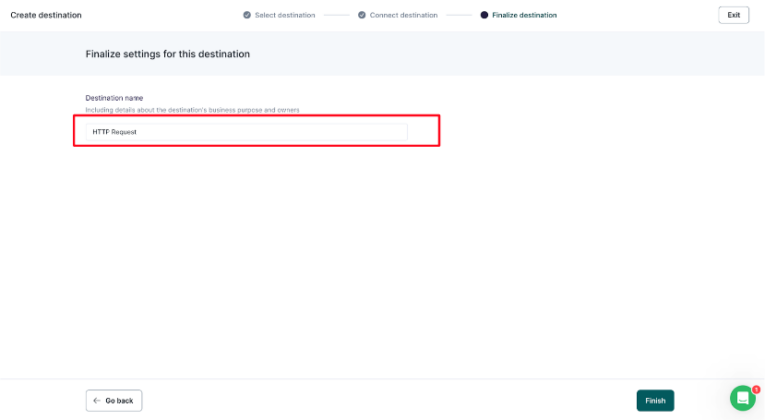Viewport: 765px width, 420px height.
Task: Jump to the Connect destination step
Action: tap(403, 15)
